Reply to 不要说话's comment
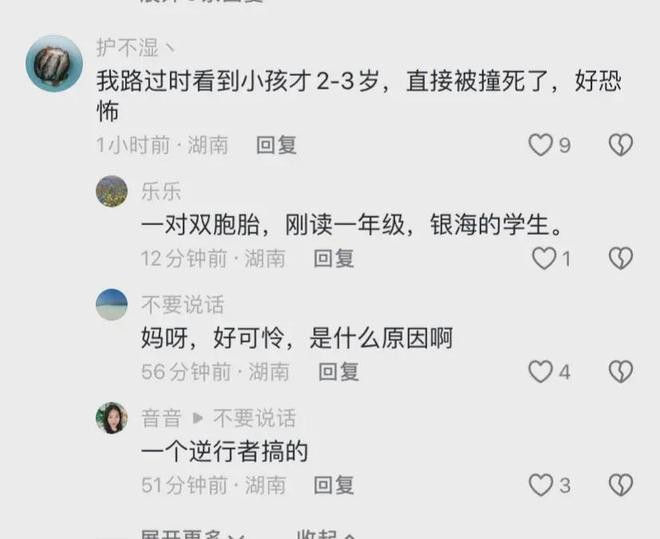 coord(338,372)
